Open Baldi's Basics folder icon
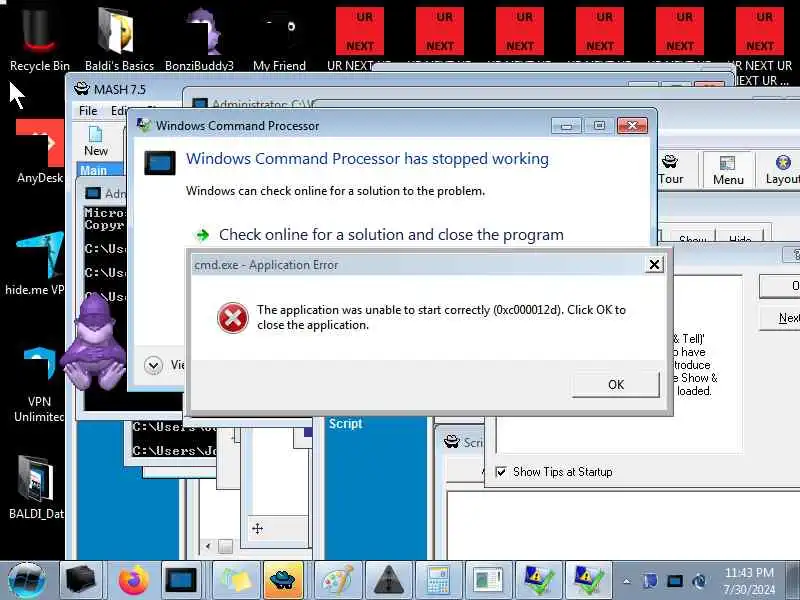 click(x=119, y=38)
